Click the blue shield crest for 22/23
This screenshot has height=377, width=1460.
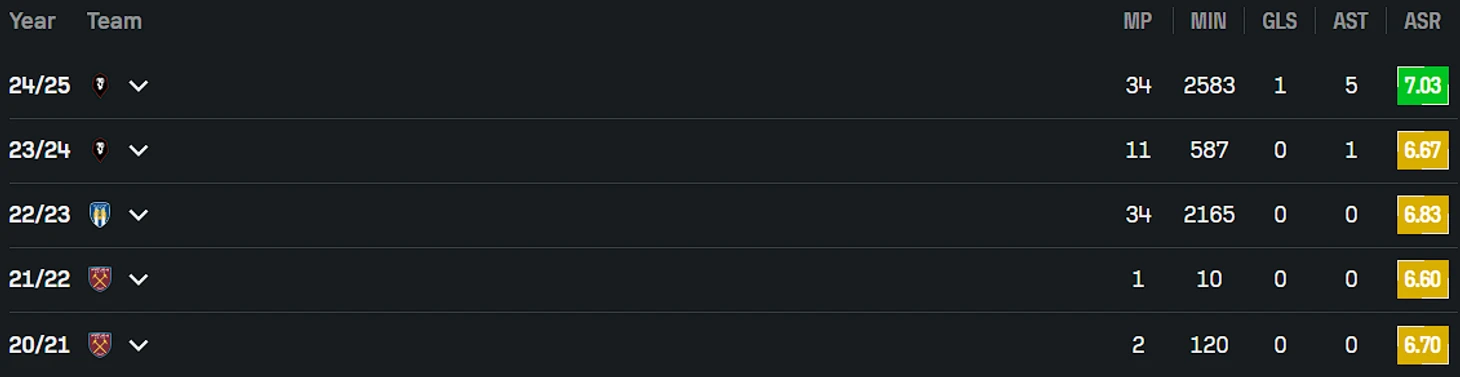pos(99,215)
